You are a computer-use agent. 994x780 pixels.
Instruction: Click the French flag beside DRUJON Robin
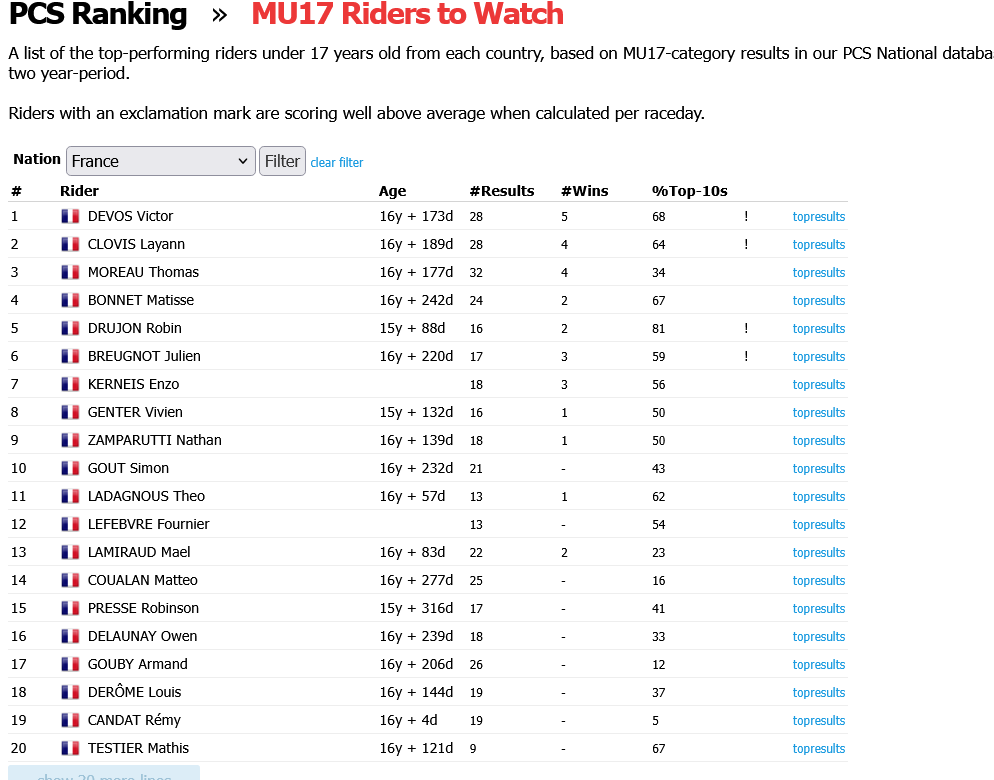(x=70, y=328)
